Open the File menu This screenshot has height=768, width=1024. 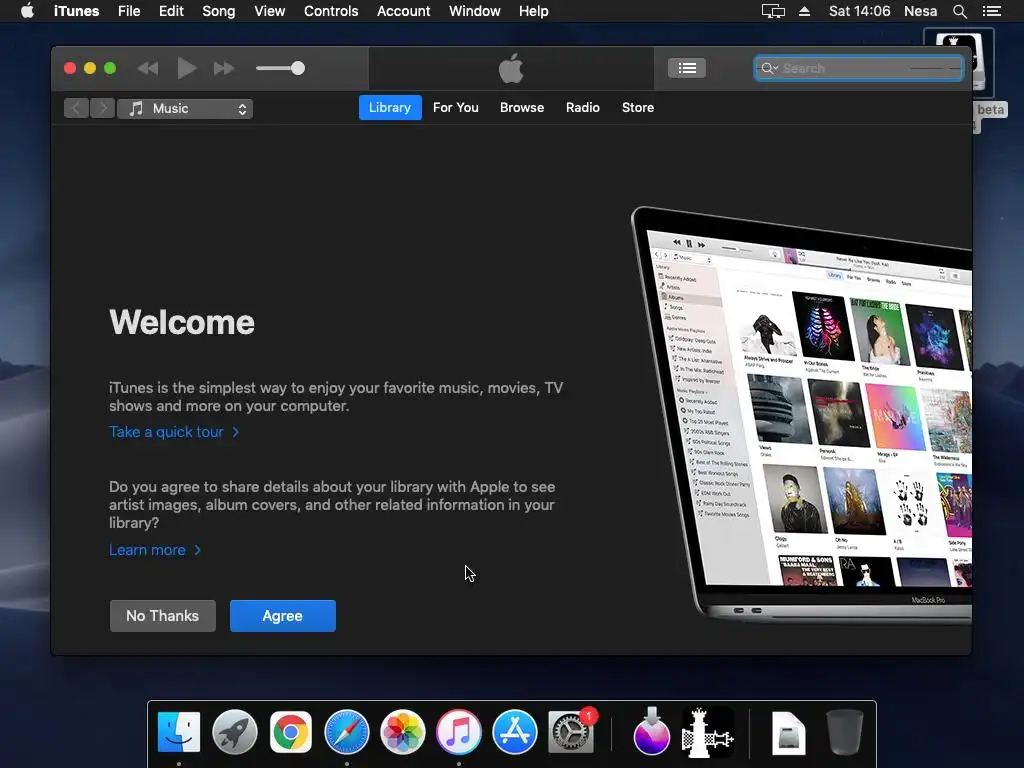[x=129, y=11]
